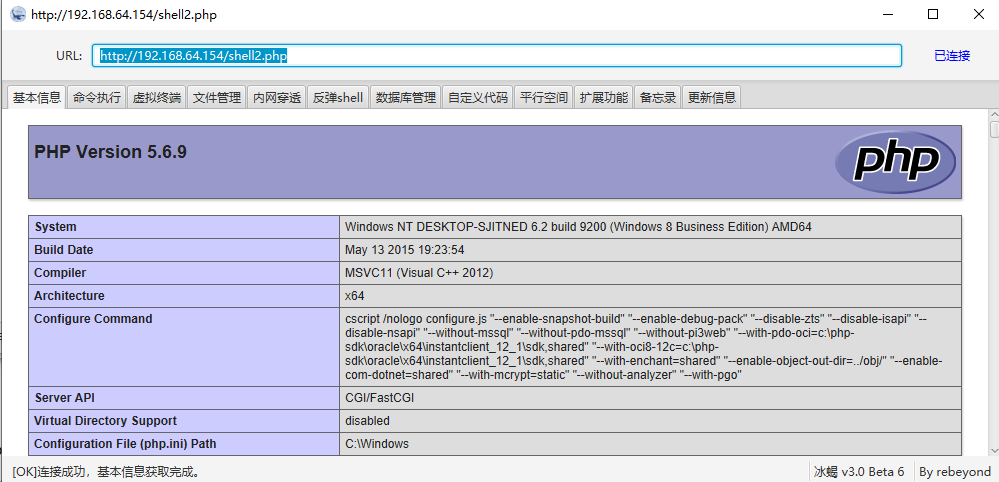Image resolution: width=999 pixels, height=482 pixels.
Task: Select the Build Date label cell
Action: pos(184,250)
